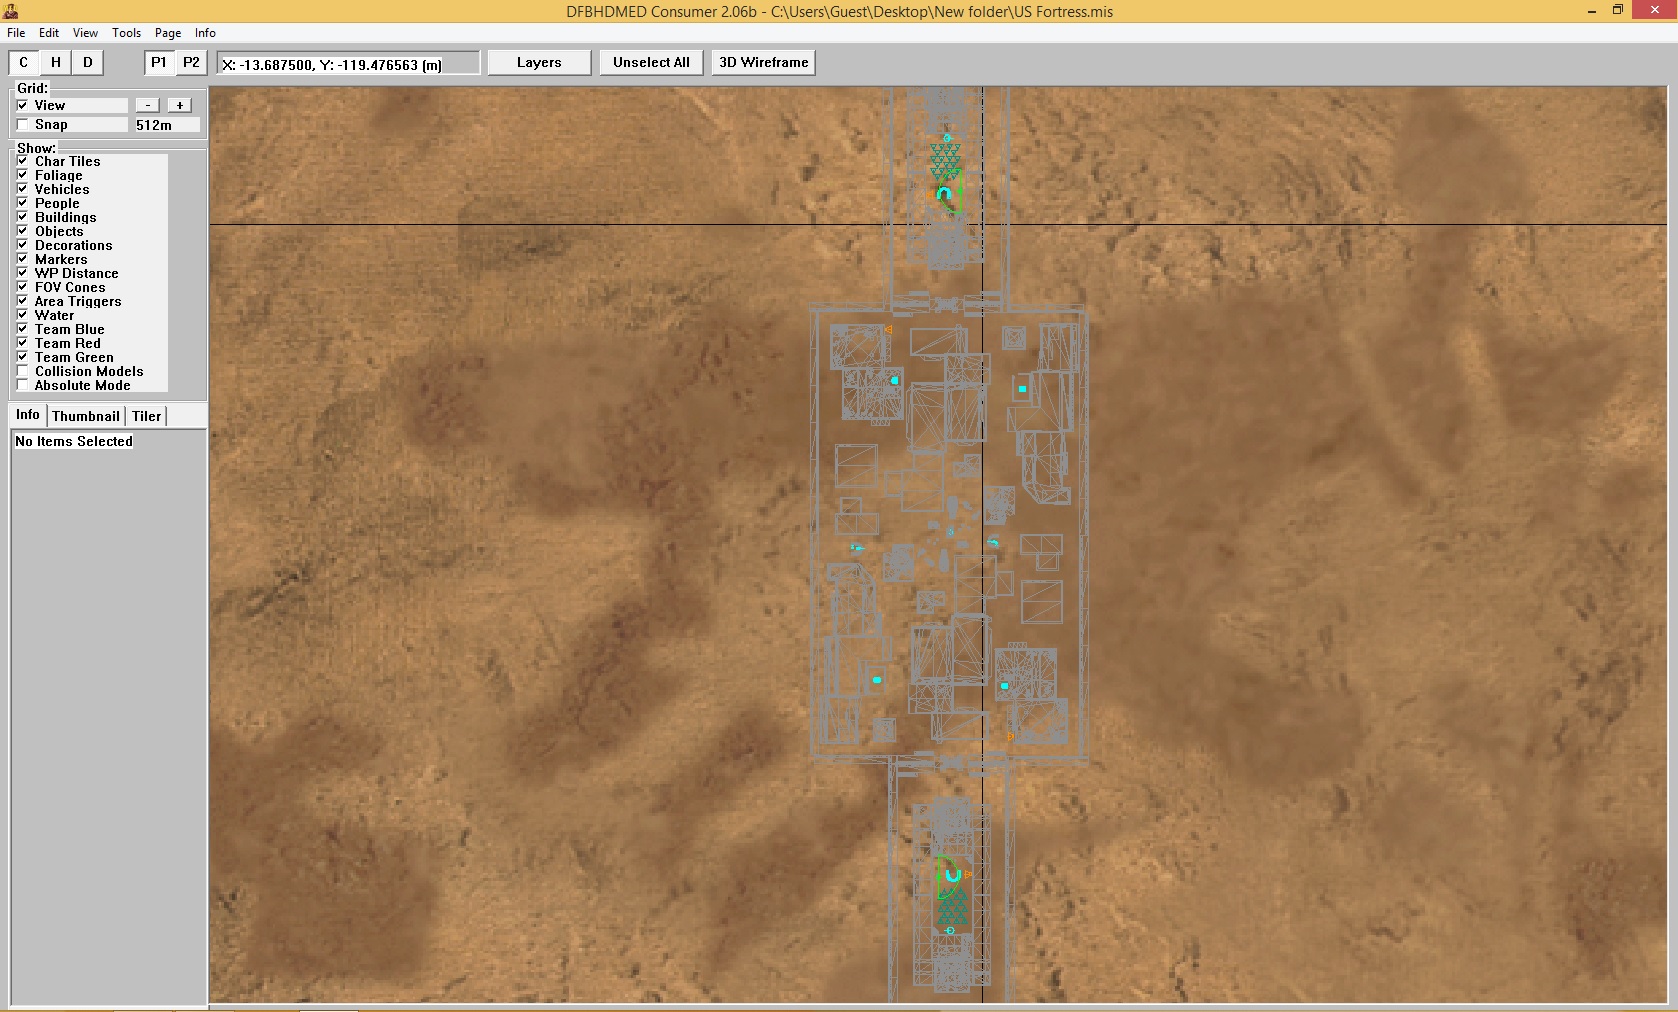Toggle Foliage visibility checkbox

[x=22, y=175]
